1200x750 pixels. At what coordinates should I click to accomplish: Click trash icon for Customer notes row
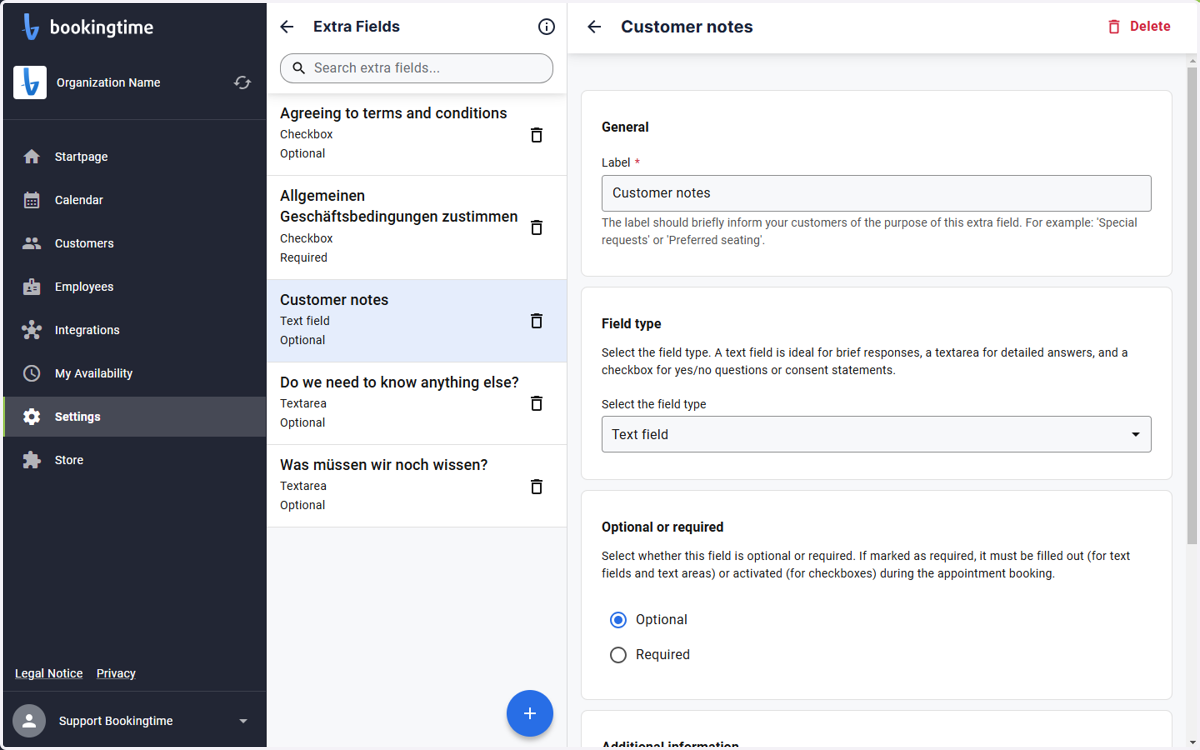pos(536,321)
